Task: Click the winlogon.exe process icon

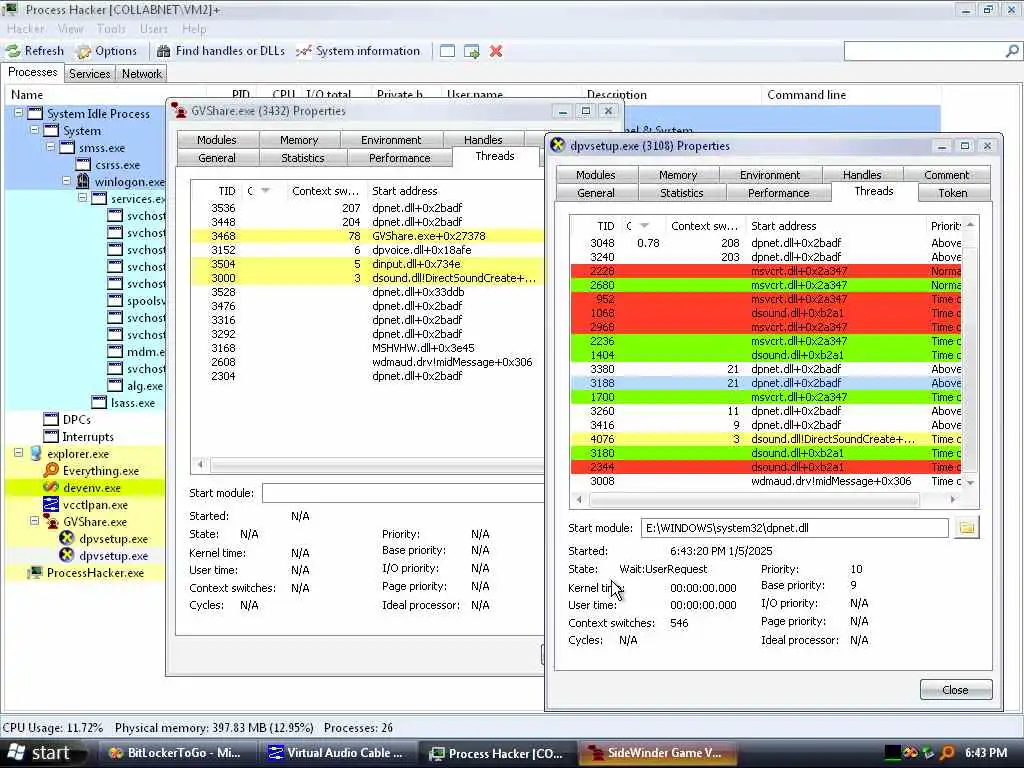Action: [x=83, y=182]
